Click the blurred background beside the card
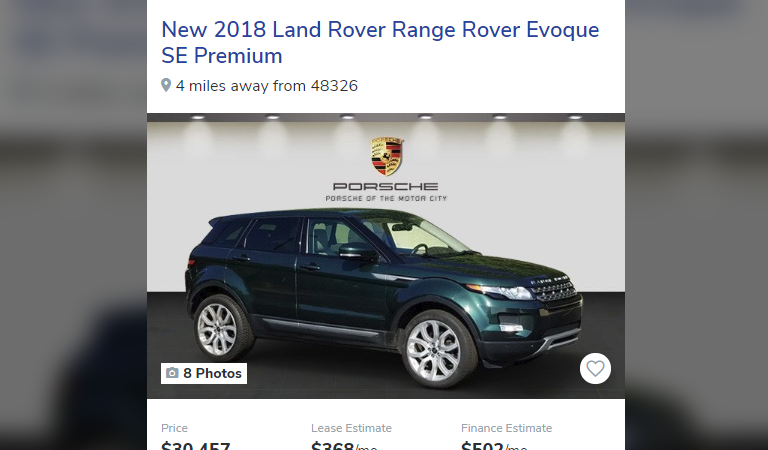 (x=73, y=225)
